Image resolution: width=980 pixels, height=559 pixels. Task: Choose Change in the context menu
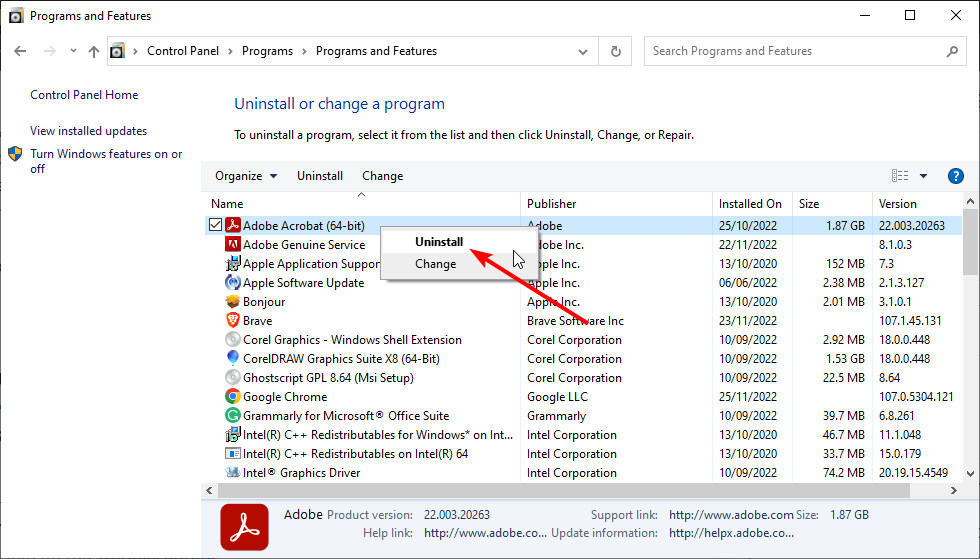(436, 264)
